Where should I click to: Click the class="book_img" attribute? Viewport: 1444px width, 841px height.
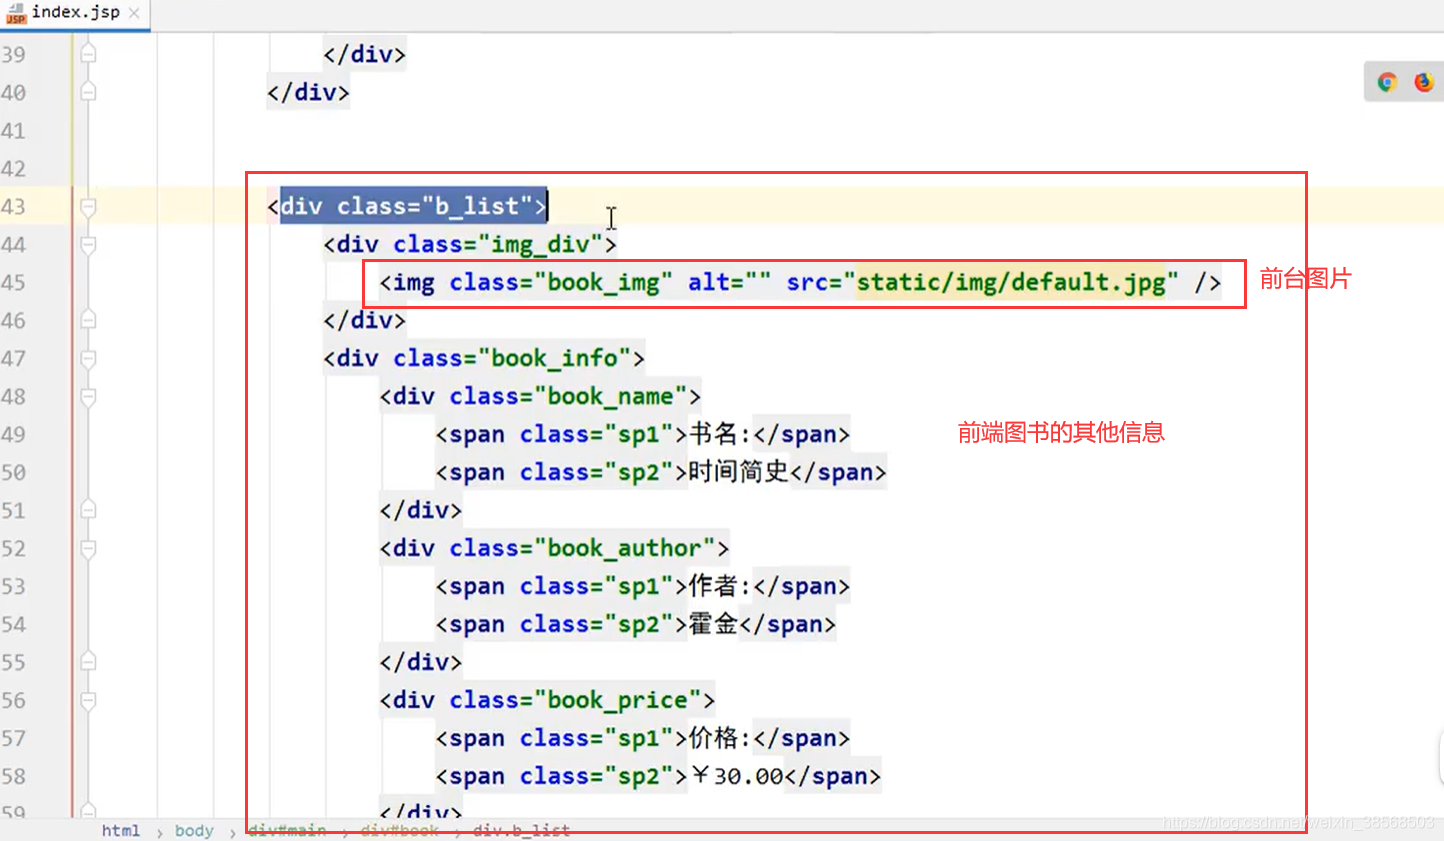click(x=561, y=282)
